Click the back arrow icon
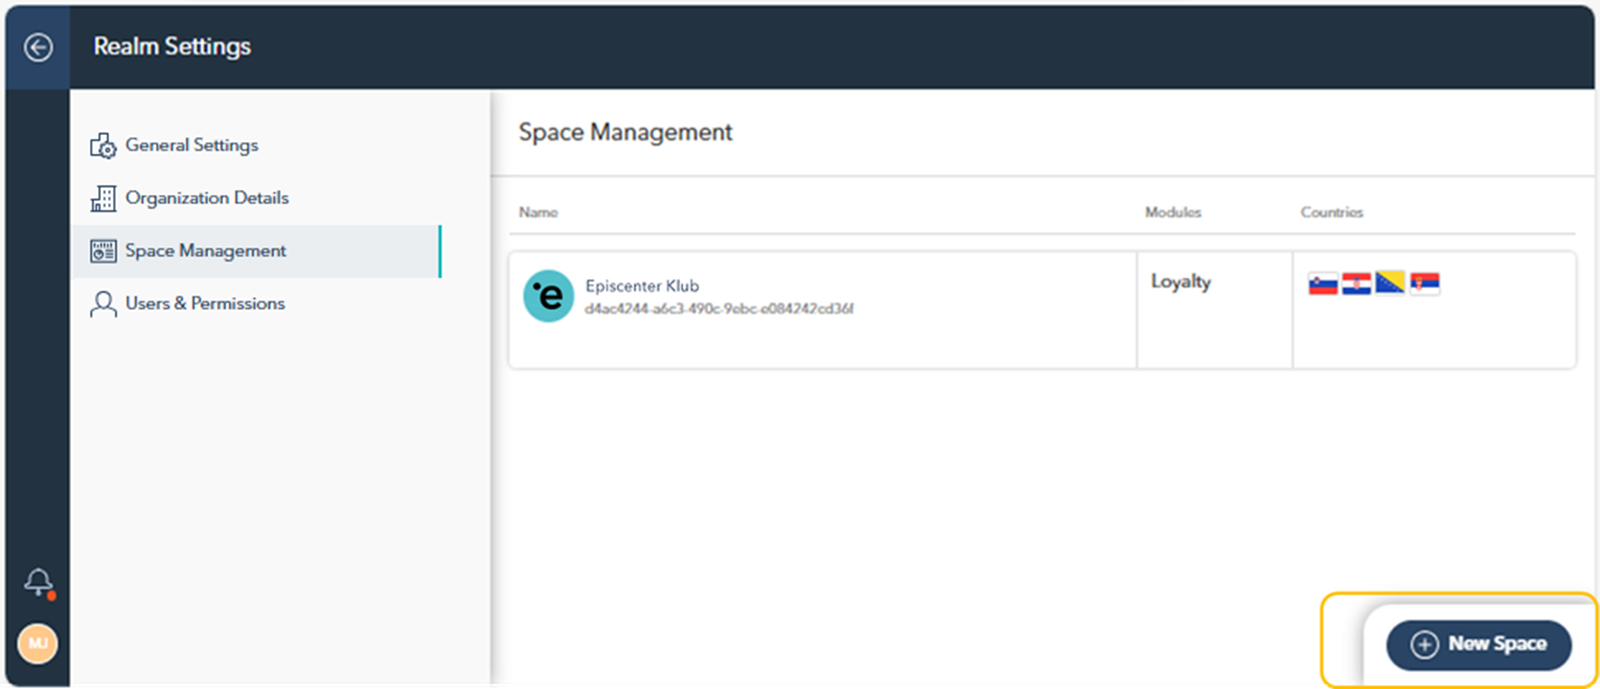Image resolution: width=1600 pixels, height=689 pixels. [x=38, y=47]
